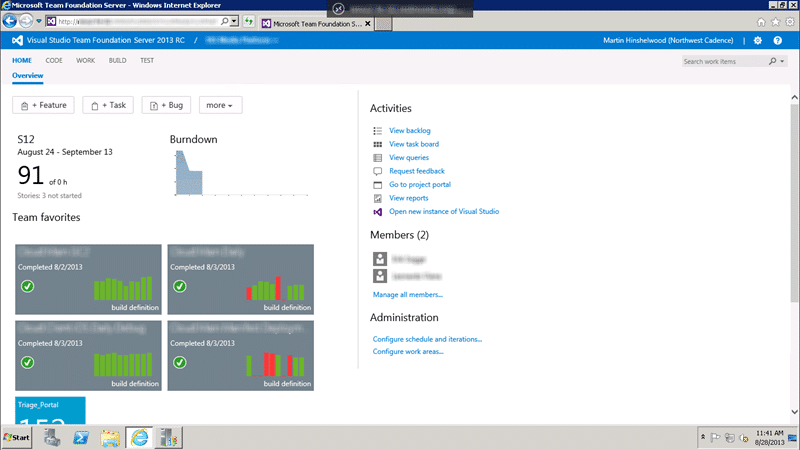This screenshot has width=800, height=450.
Task: Click the browser Back arrow button
Action: [x=9, y=21]
